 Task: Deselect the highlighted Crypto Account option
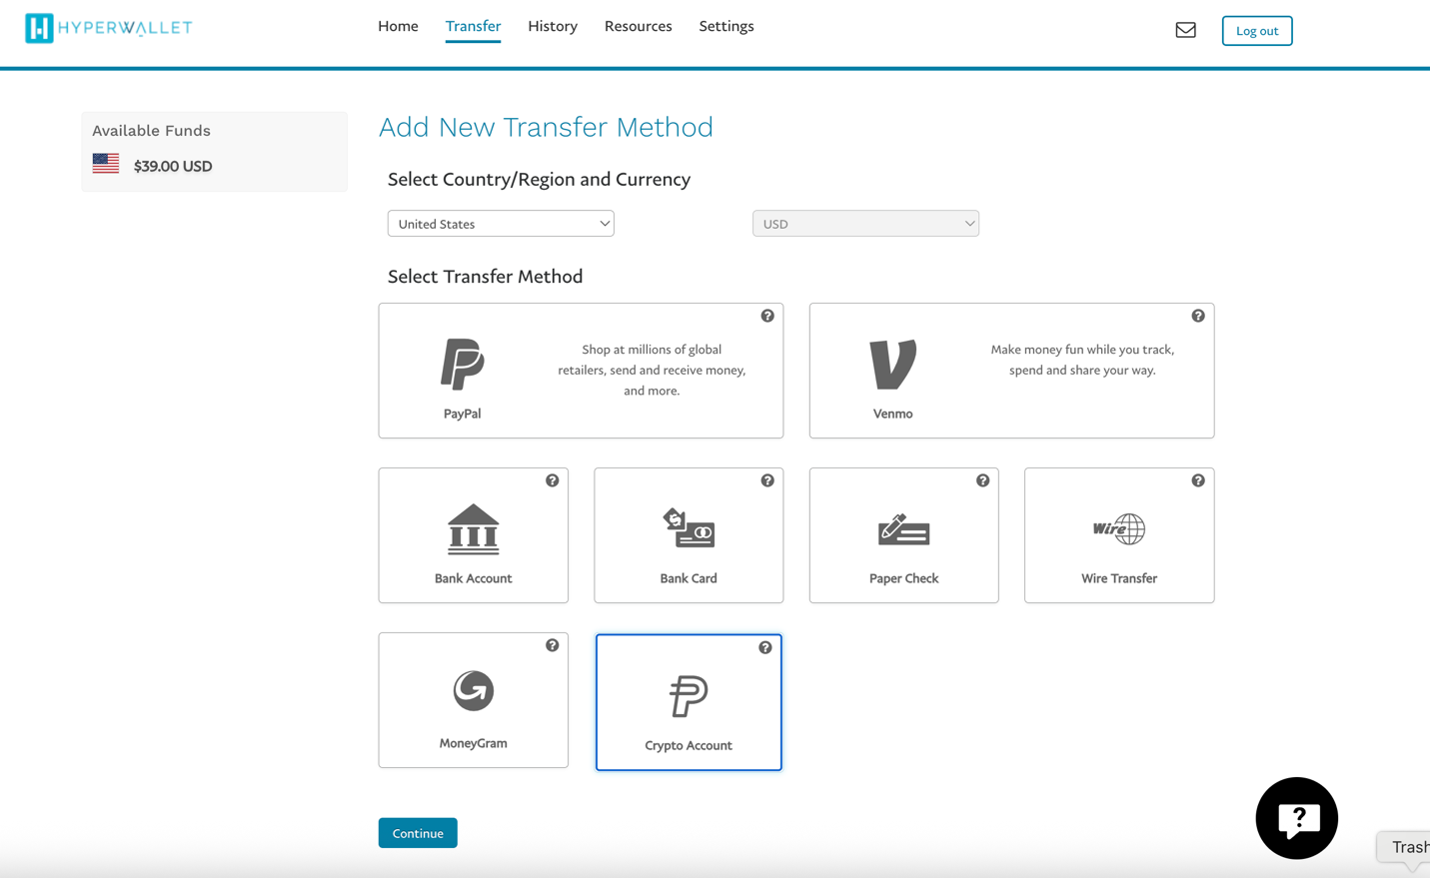[x=688, y=702]
